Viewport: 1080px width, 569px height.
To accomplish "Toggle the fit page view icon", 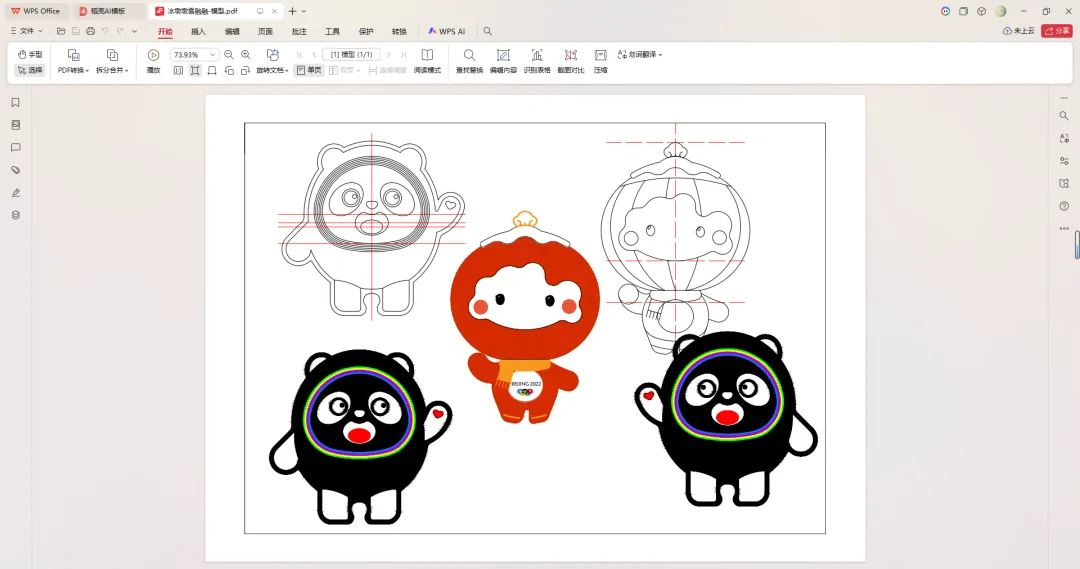I will click(x=195, y=70).
